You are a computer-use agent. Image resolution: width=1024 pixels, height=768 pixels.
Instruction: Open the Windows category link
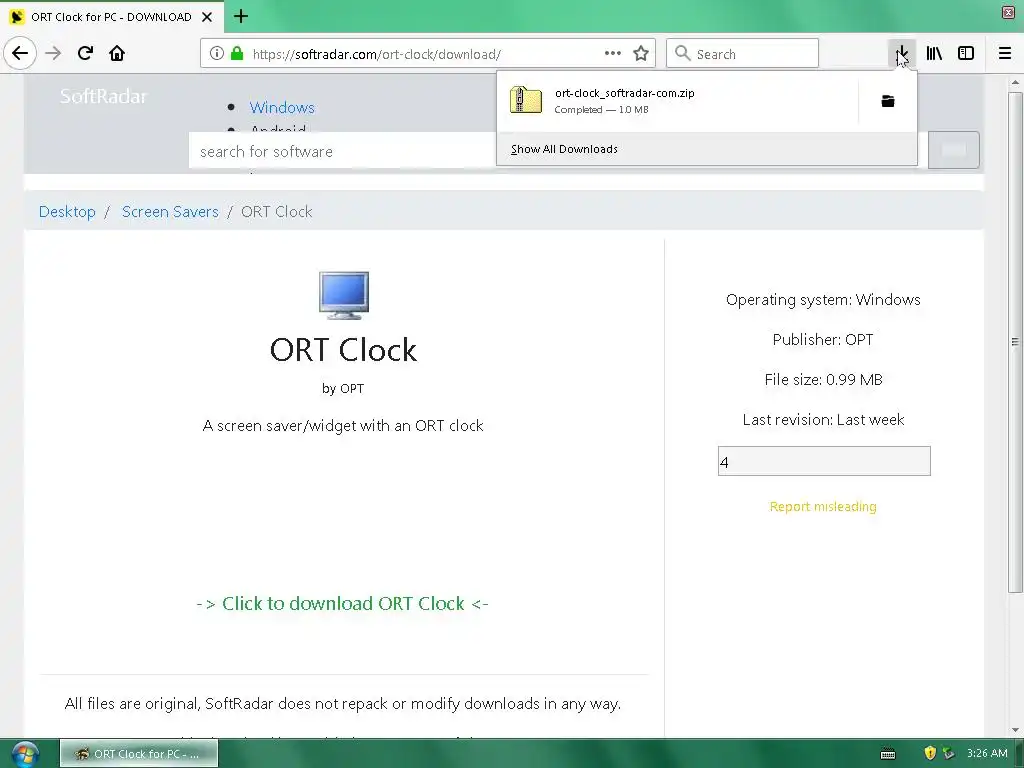pyautogui.click(x=282, y=107)
